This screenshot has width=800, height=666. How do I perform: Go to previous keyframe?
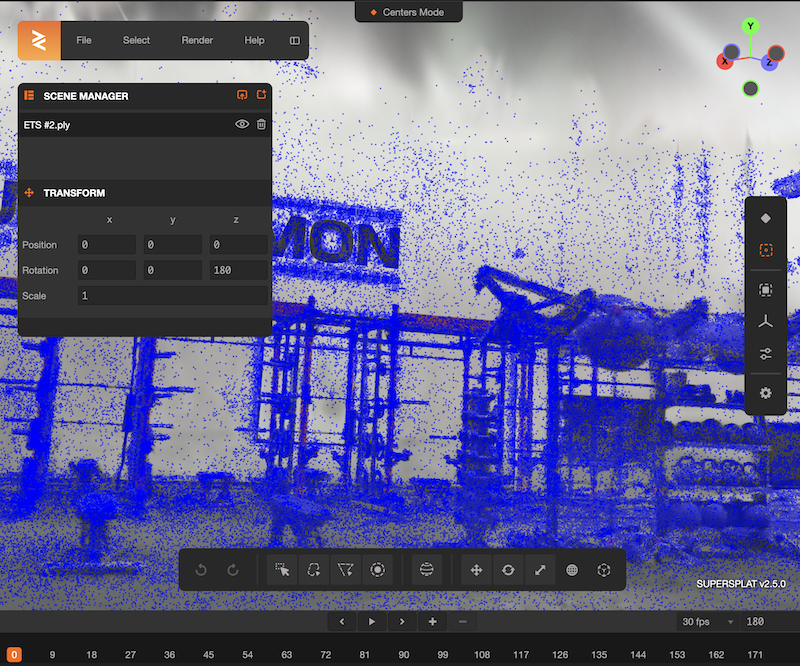pos(342,622)
